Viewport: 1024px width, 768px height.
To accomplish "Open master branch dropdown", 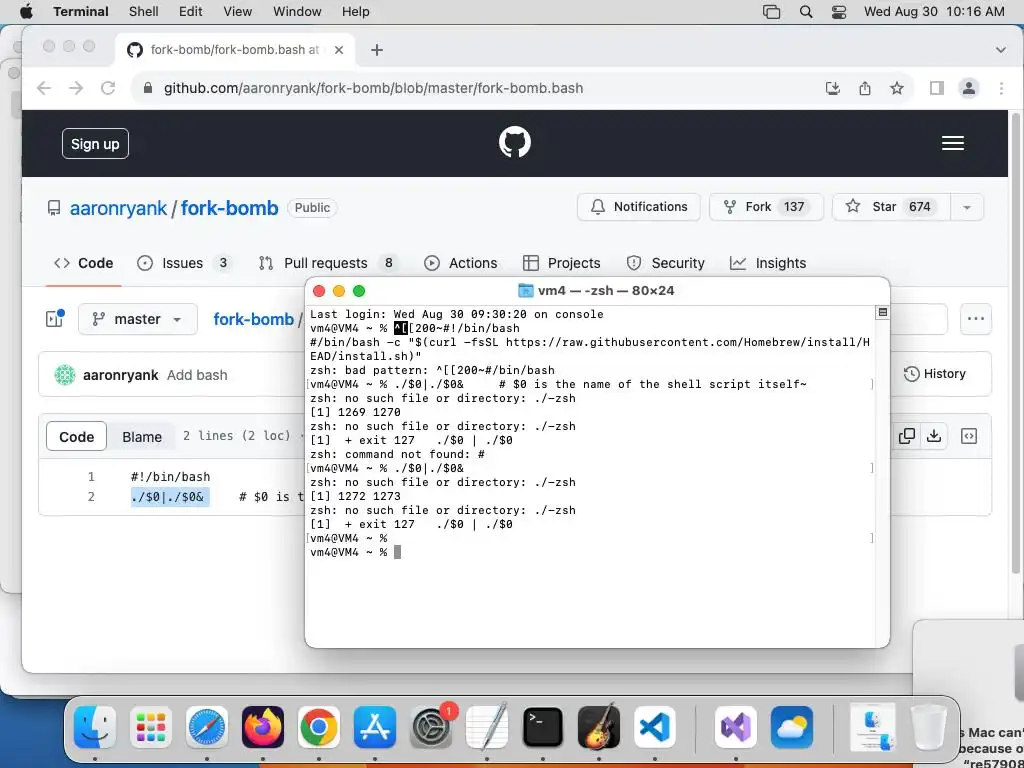I will point(138,319).
